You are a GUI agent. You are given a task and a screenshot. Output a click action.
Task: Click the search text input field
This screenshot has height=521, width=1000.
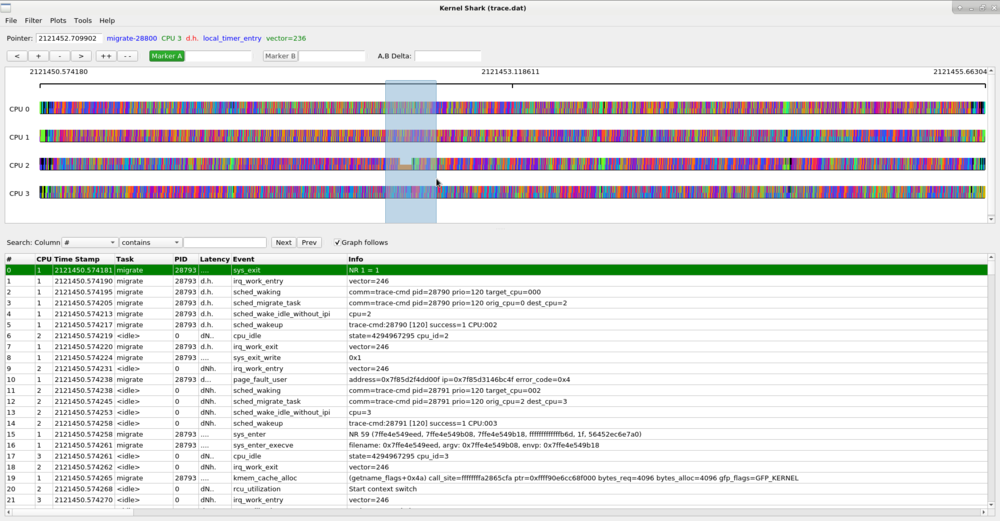pyautogui.click(x=224, y=242)
